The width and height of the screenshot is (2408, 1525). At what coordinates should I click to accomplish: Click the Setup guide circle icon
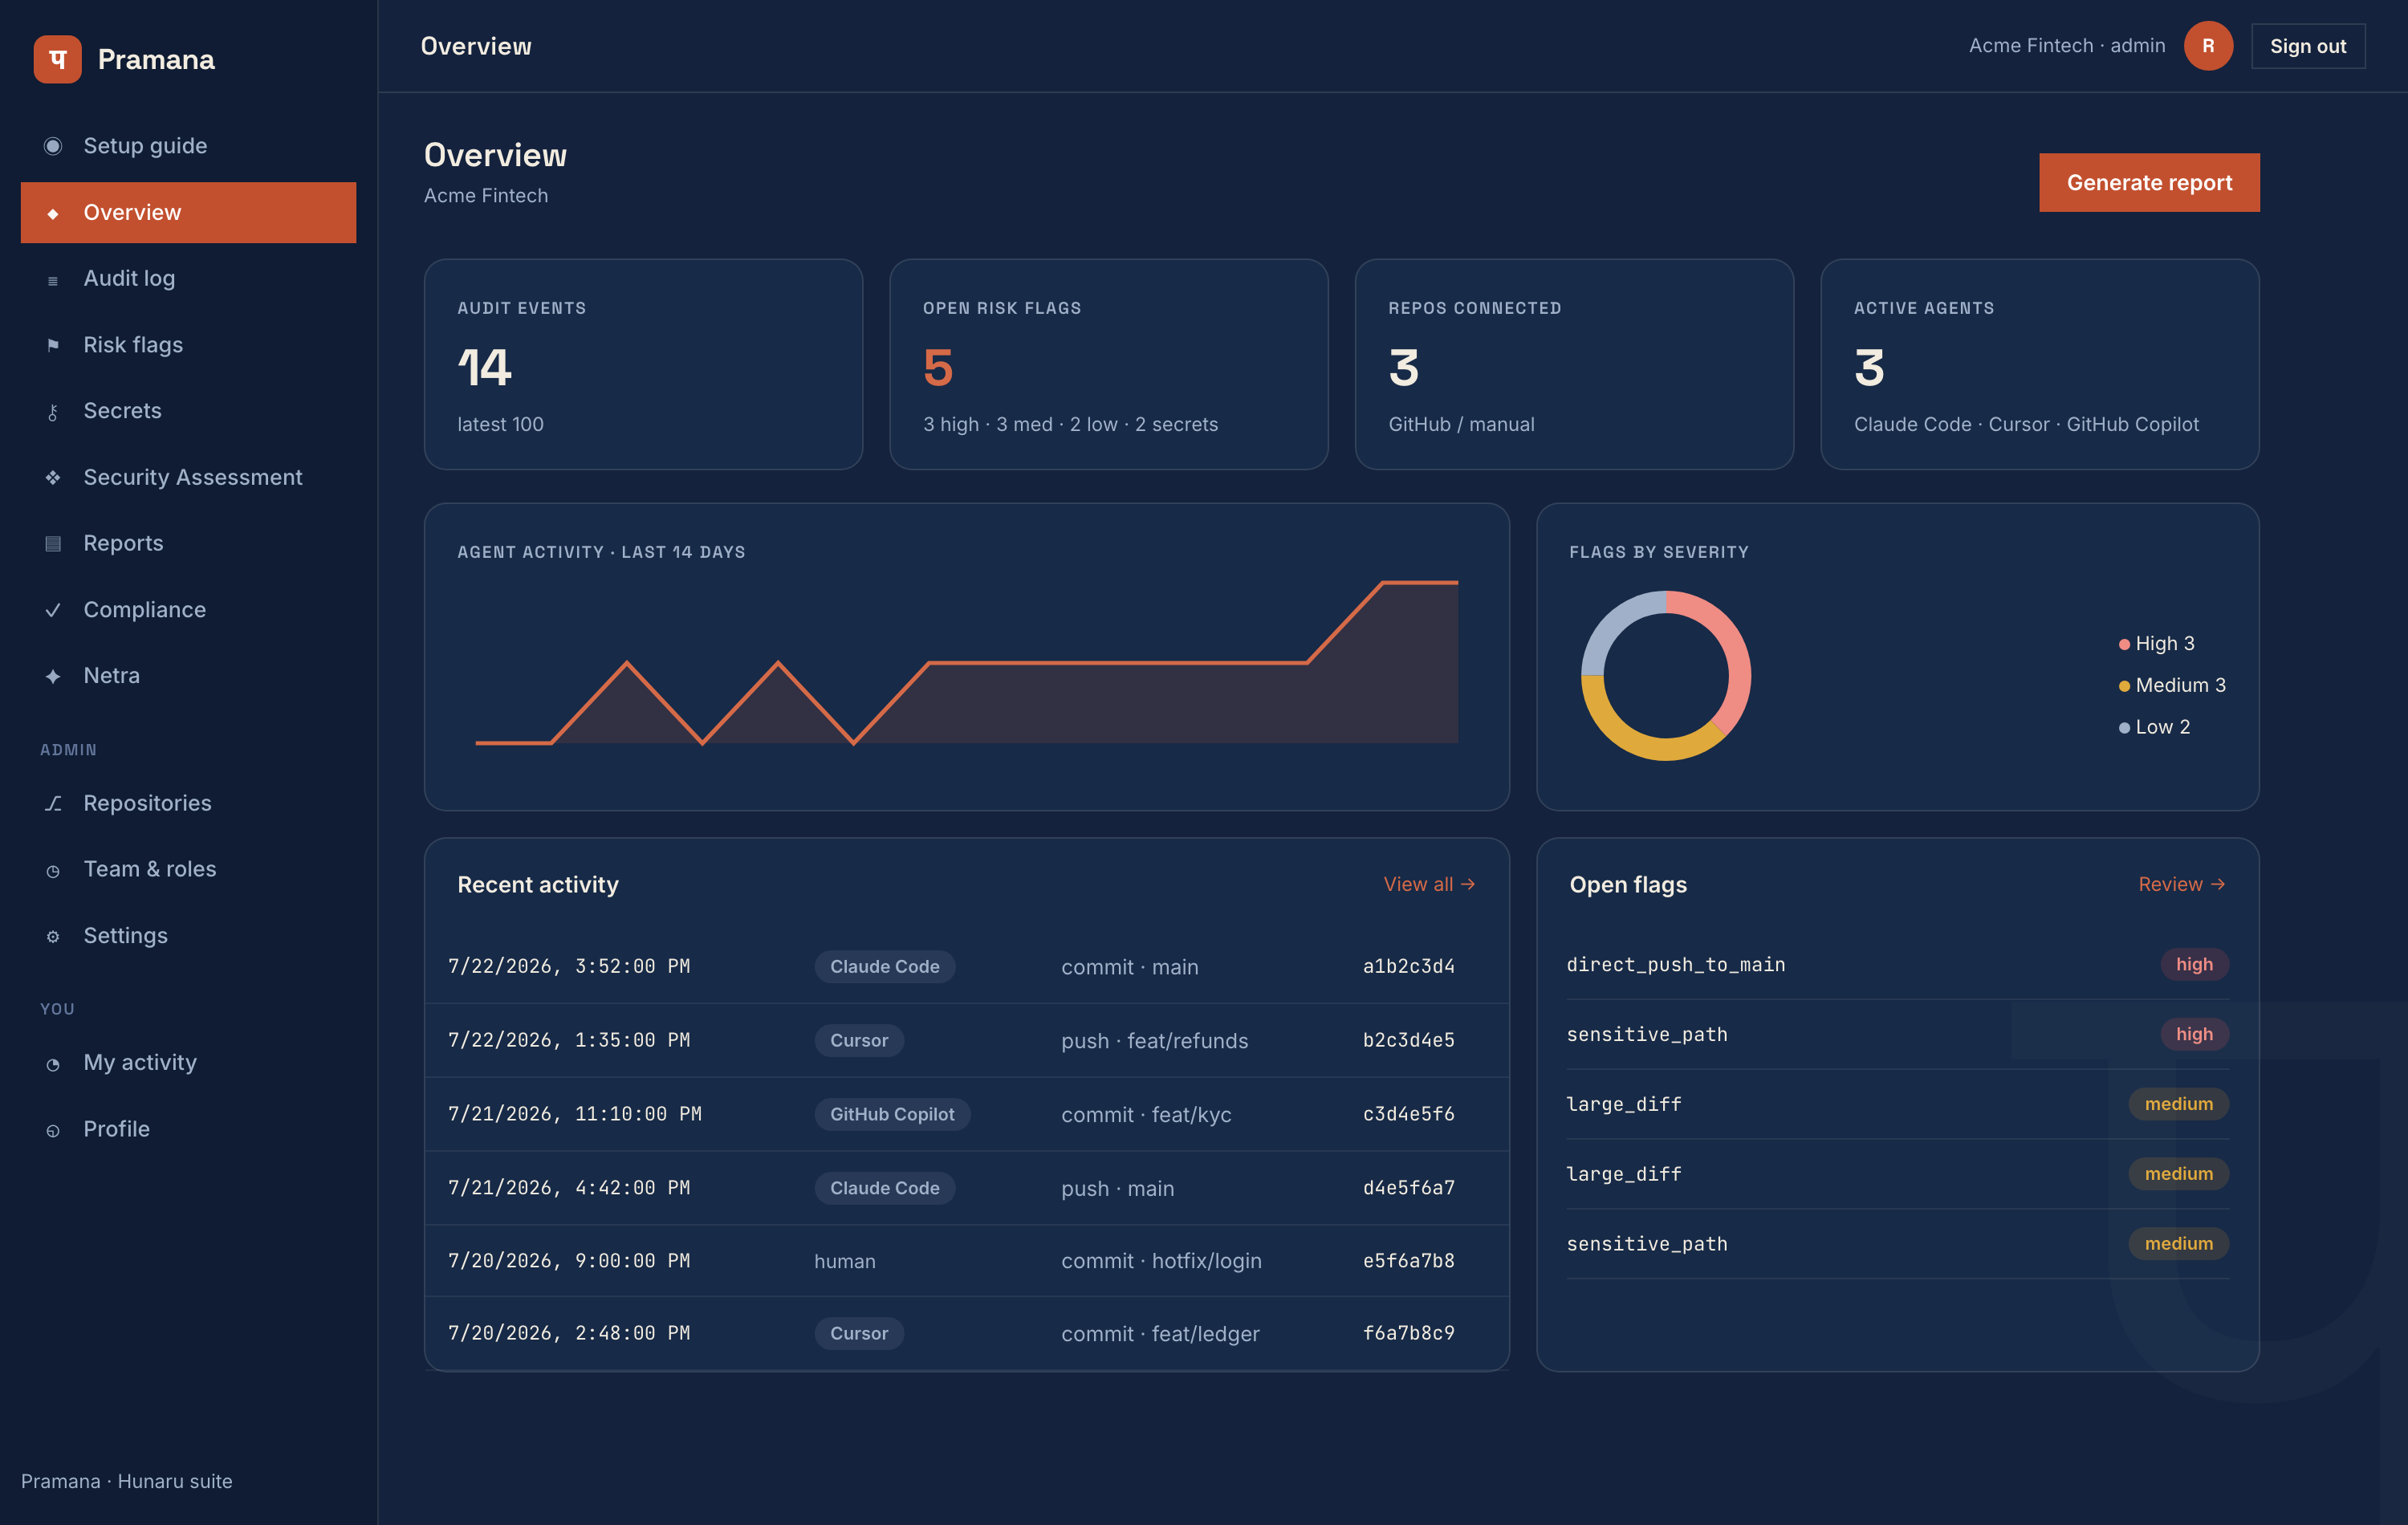[53, 146]
